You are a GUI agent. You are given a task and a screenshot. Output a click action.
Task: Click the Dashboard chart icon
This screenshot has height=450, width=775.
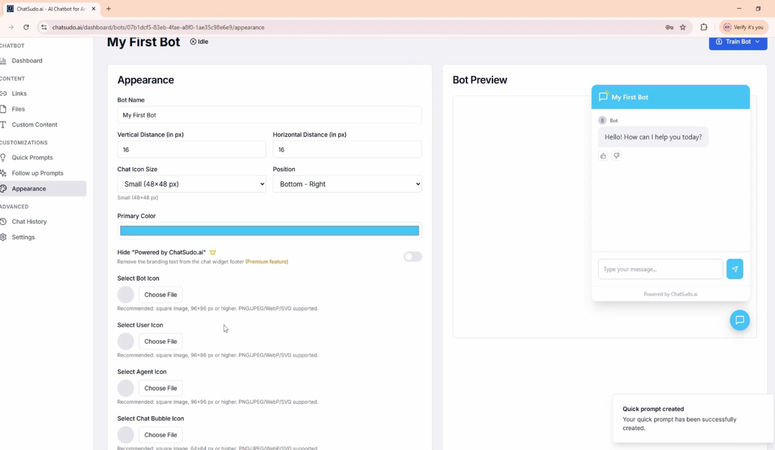tap(3, 61)
